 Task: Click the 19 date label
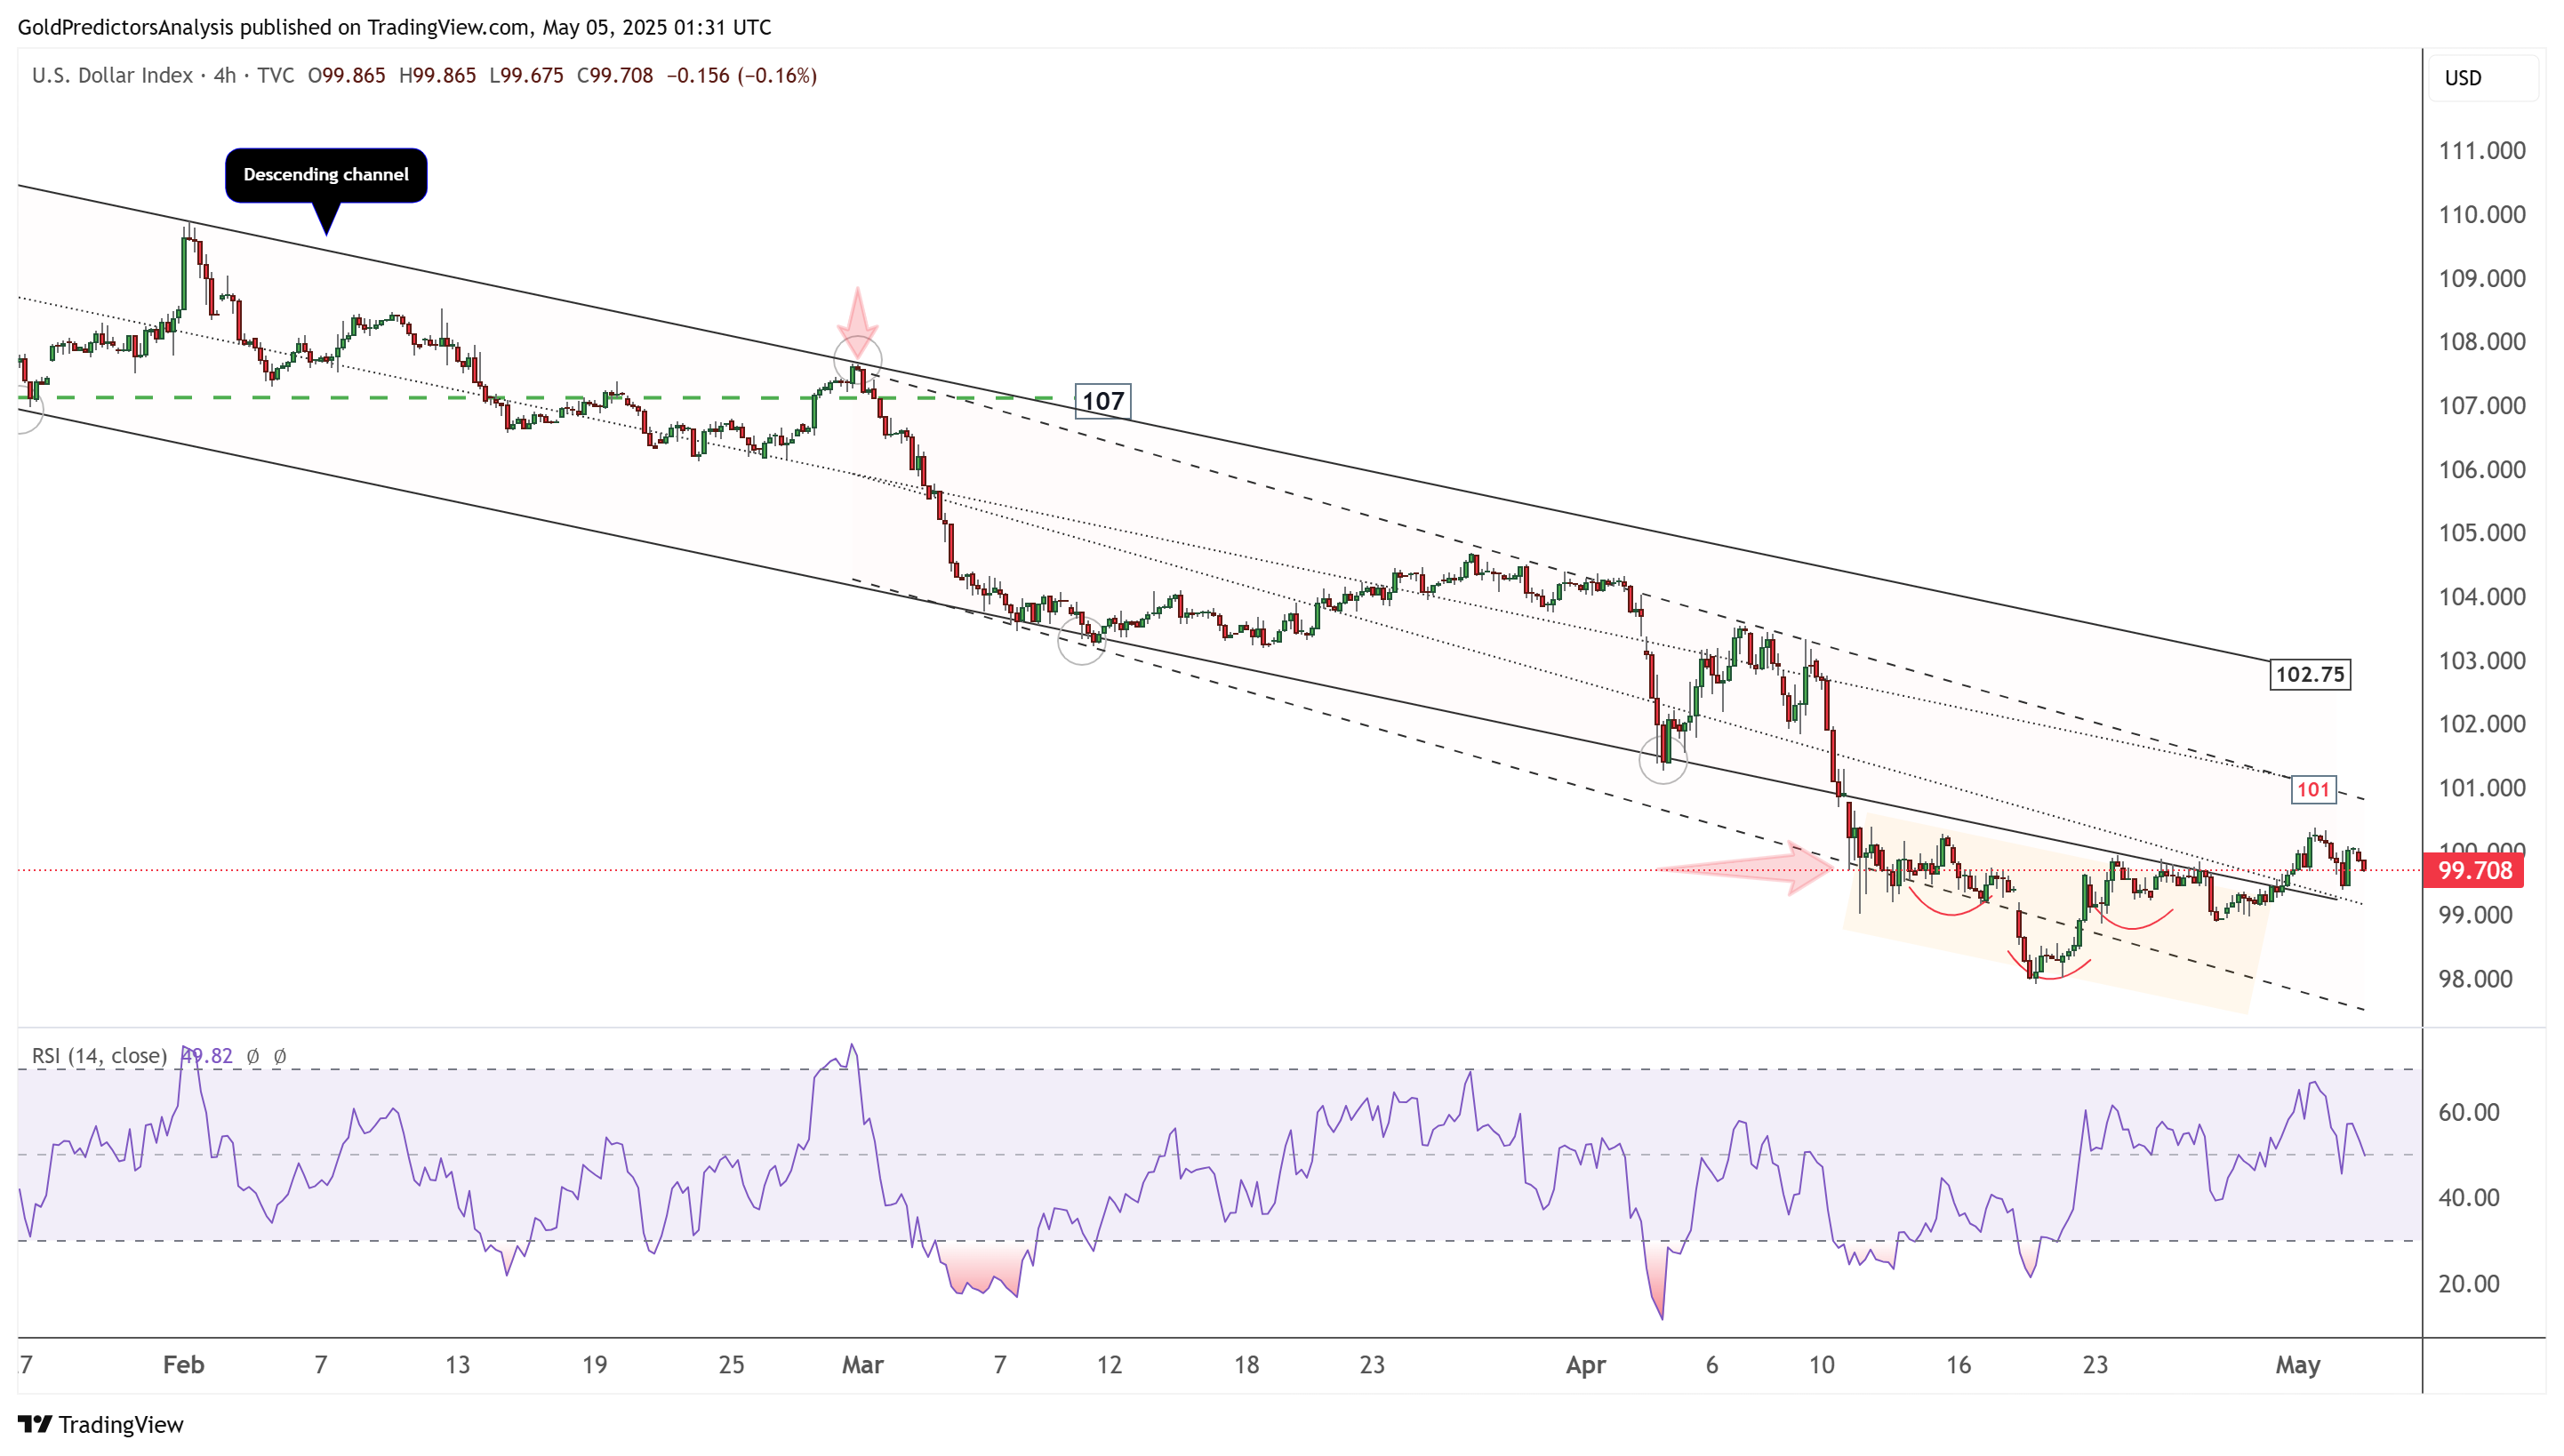tap(594, 1365)
